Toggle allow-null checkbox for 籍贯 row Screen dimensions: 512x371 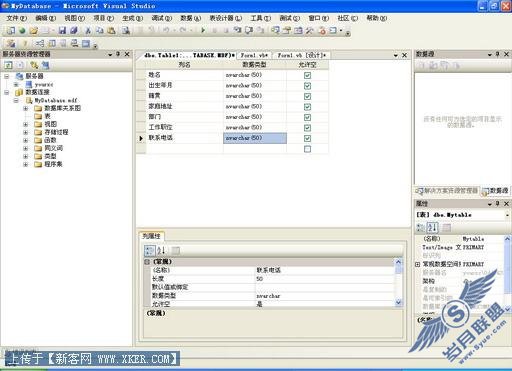click(307, 96)
